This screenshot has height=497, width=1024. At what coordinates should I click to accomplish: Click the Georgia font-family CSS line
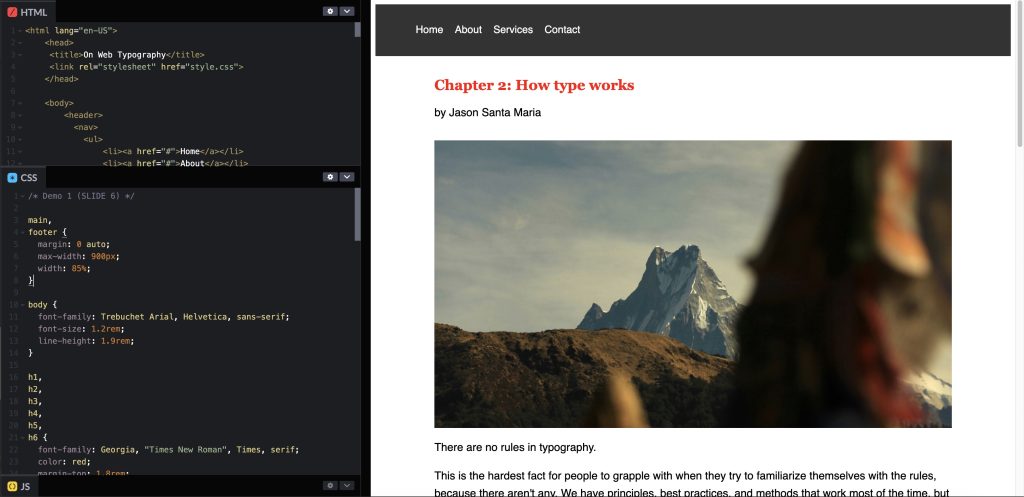tap(168, 450)
